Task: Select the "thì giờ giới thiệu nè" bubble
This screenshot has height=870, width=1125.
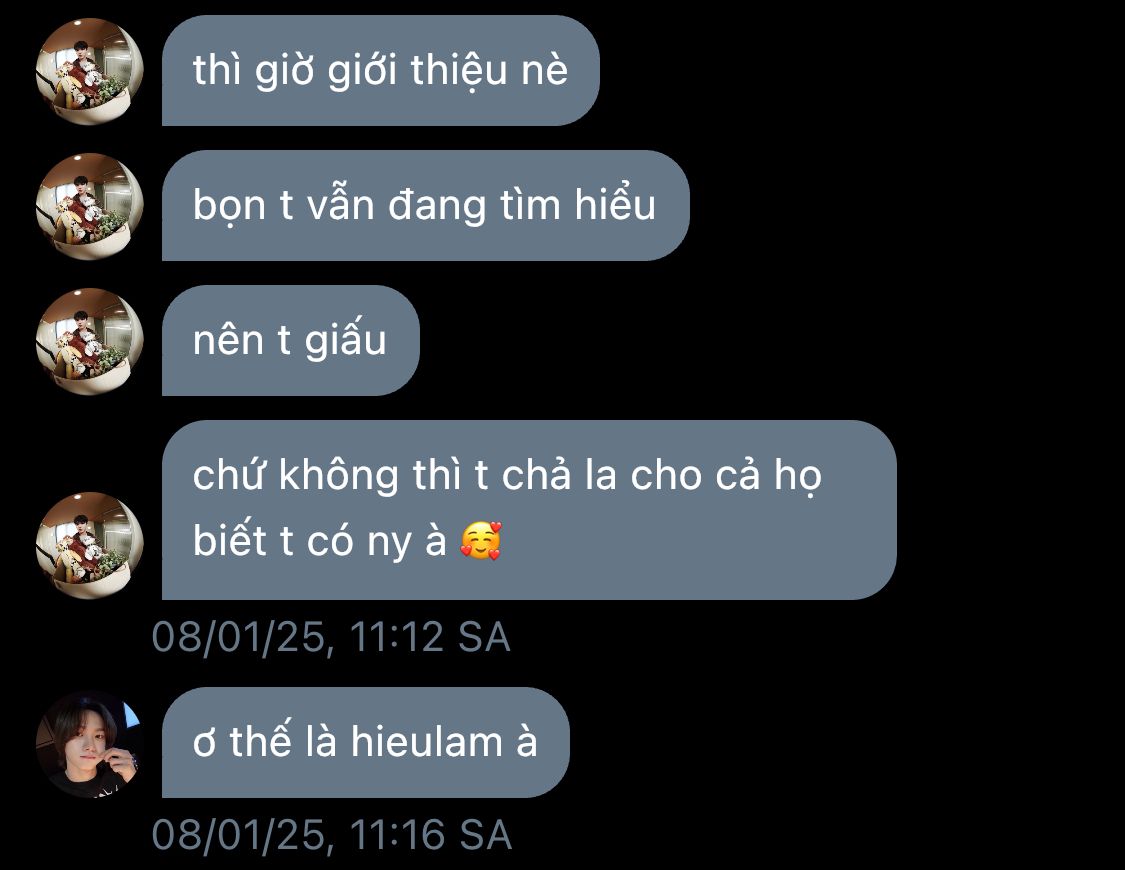Action: pos(381,70)
